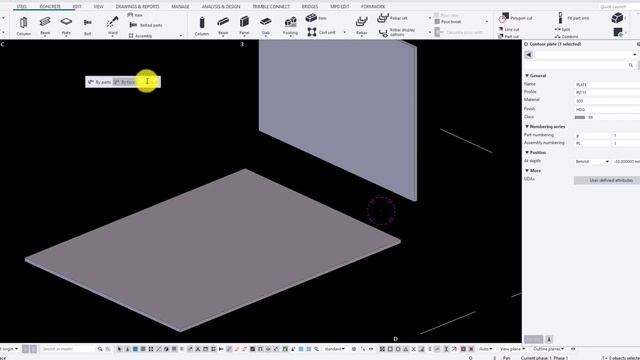Click the Profile field
The image size is (640, 360).
click(x=607, y=93)
